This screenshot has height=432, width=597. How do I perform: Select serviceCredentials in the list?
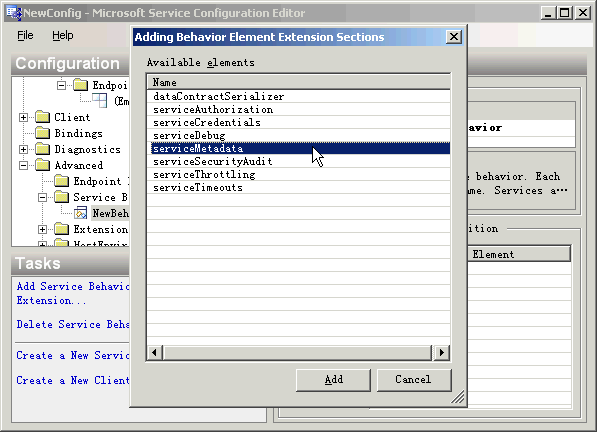pos(298,122)
